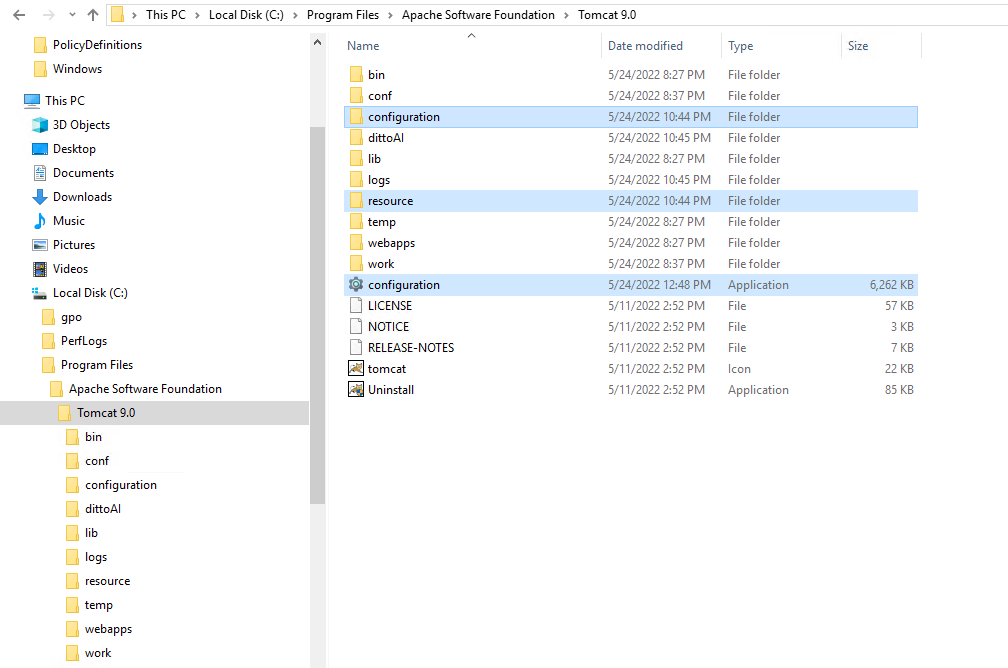
Task: Select Tomcat 9.0 in address breadcrumb
Action: click(x=607, y=15)
